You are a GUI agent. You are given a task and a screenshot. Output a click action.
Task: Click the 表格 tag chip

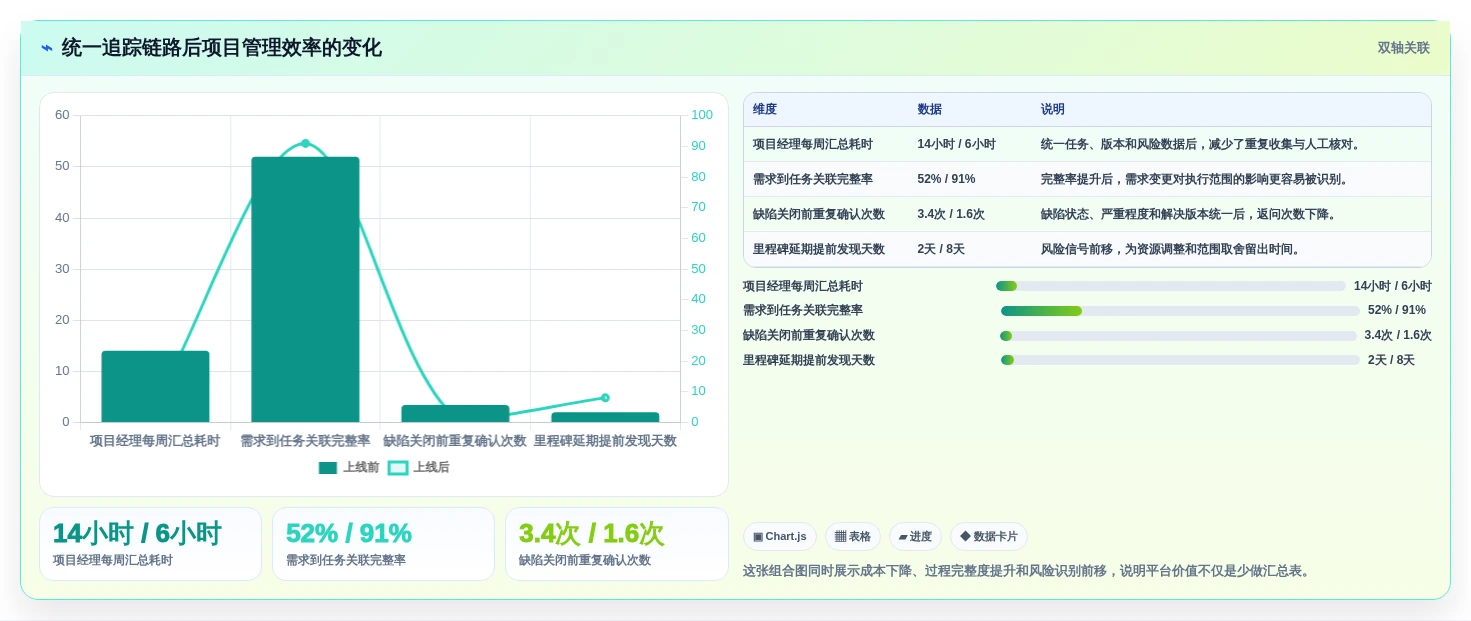pyautogui.click(x=853, y=537)
